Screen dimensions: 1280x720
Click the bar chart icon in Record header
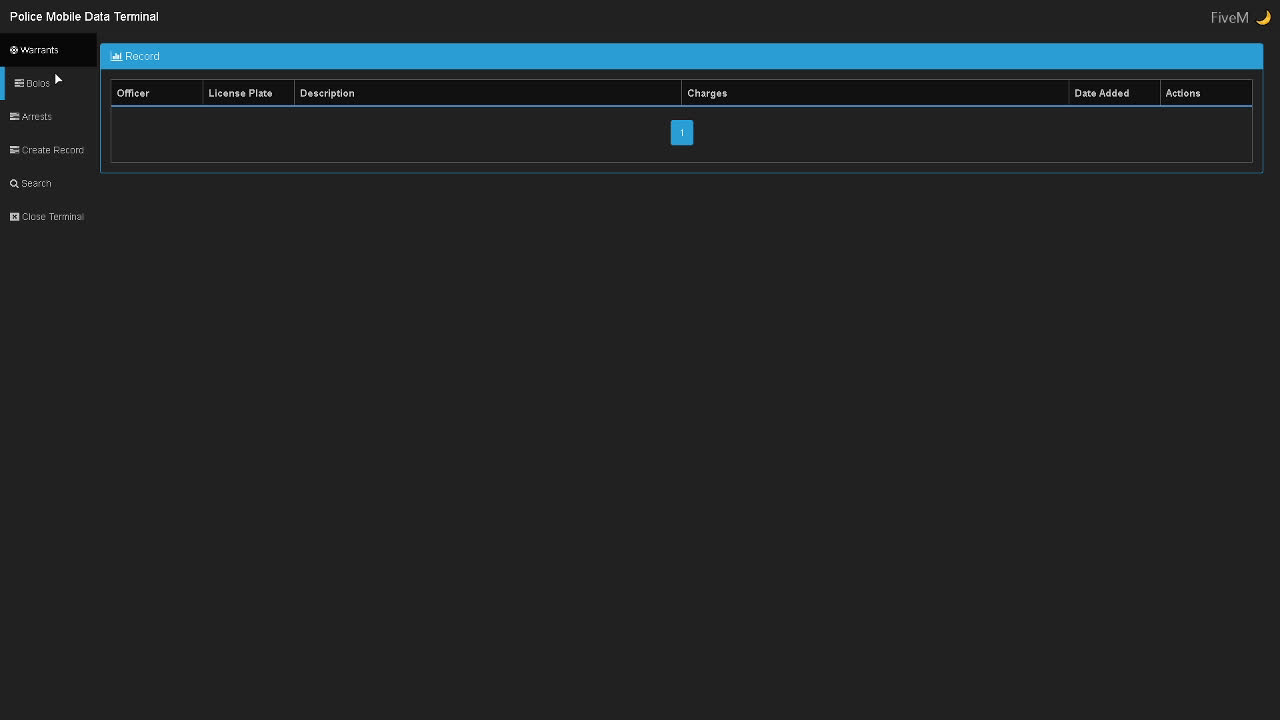click(117, 56)
